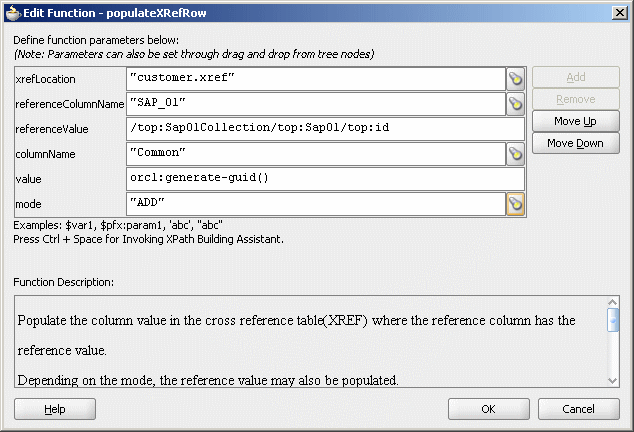Open lookup dialog for columnName field
The width and height of the screenshot is (634, 432).
pyautogui.click(x=516, y=154)
